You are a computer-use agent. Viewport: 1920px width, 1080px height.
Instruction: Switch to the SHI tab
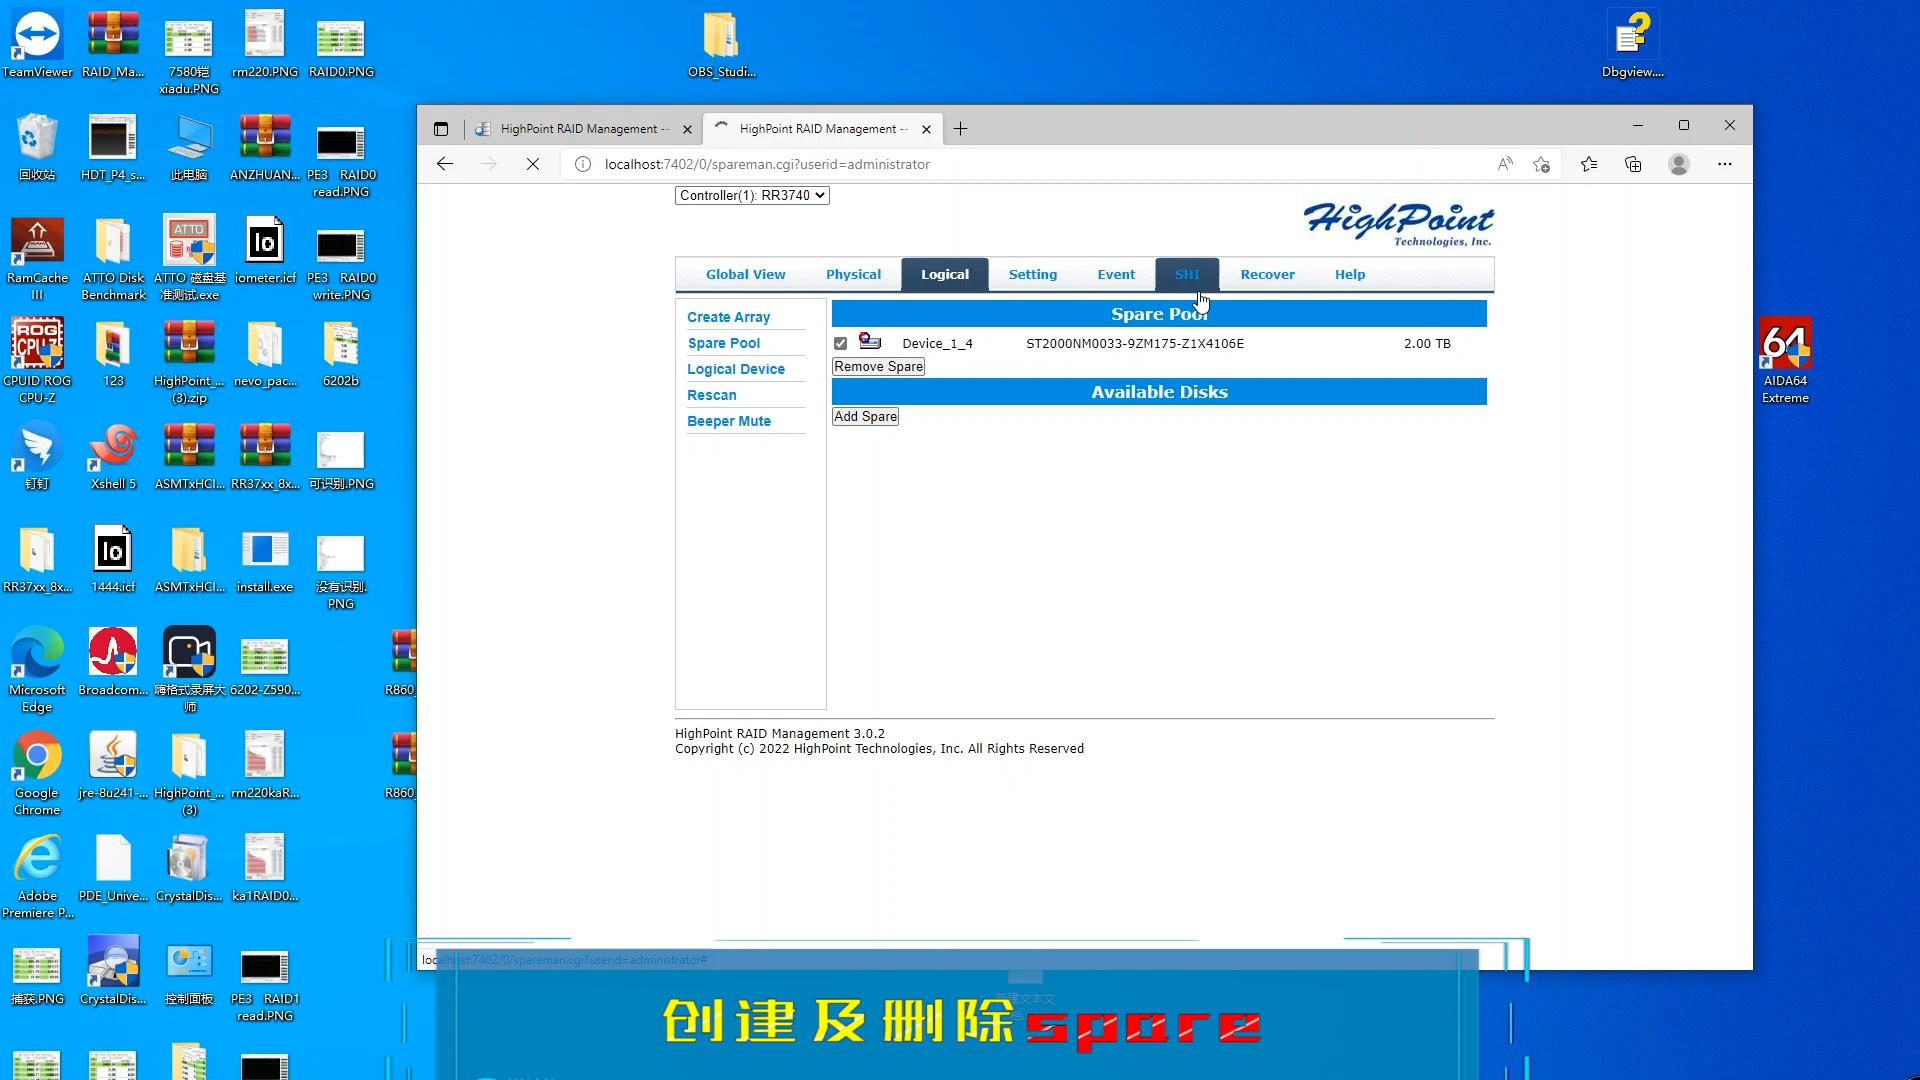tap(1187, 274)
